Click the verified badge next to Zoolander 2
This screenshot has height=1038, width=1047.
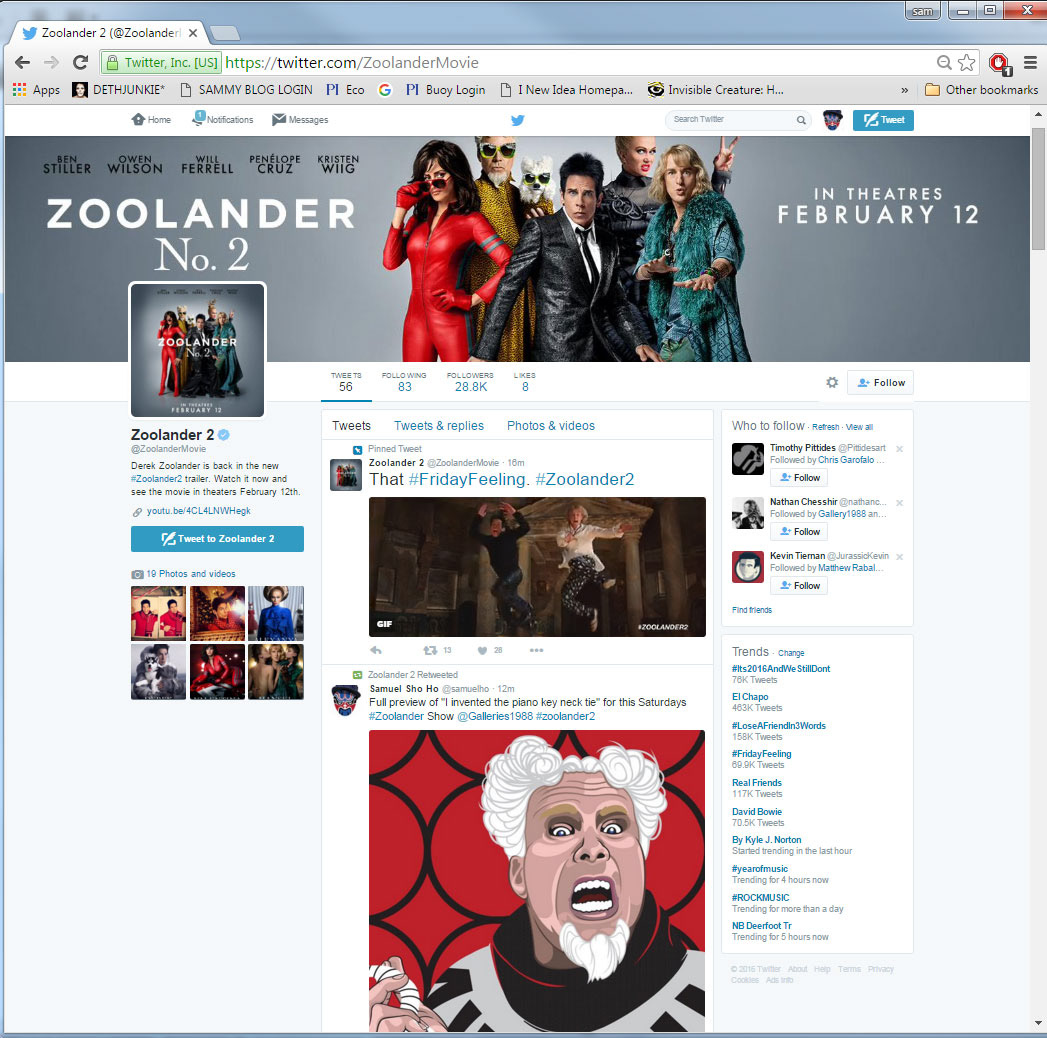[224, 435]
